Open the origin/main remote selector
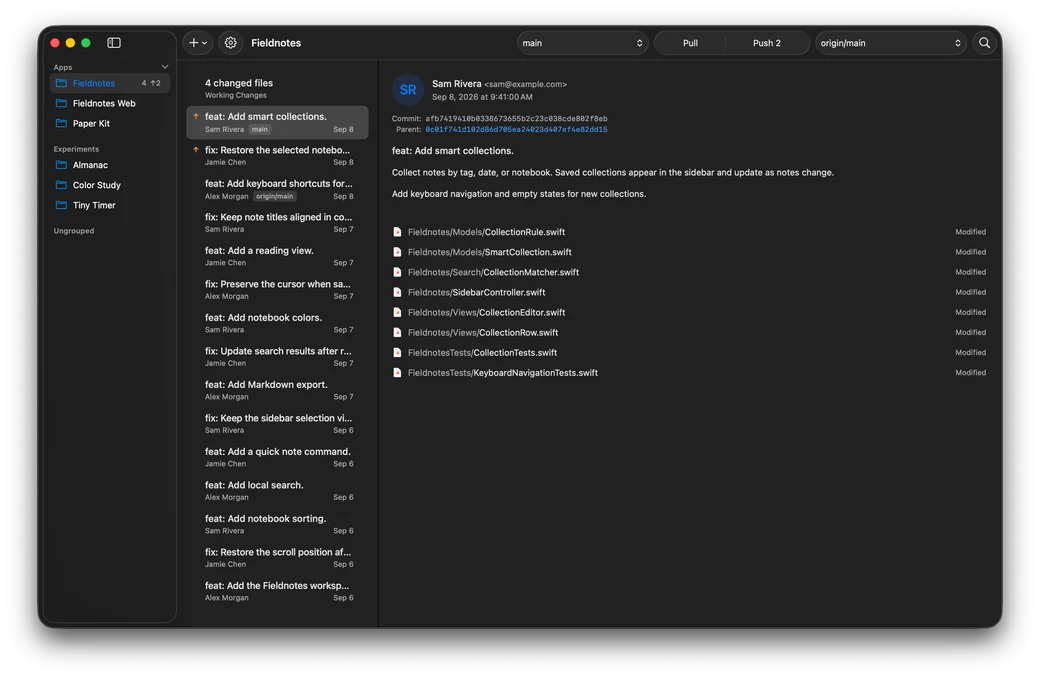The width and height of the screenshot is (1040, 678). 890,42
